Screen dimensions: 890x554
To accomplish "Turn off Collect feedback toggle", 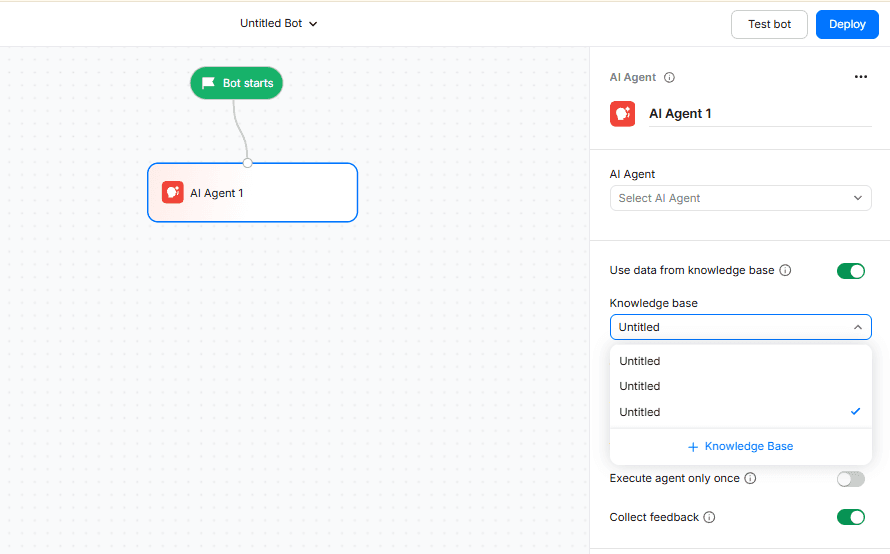I will 850,517.
